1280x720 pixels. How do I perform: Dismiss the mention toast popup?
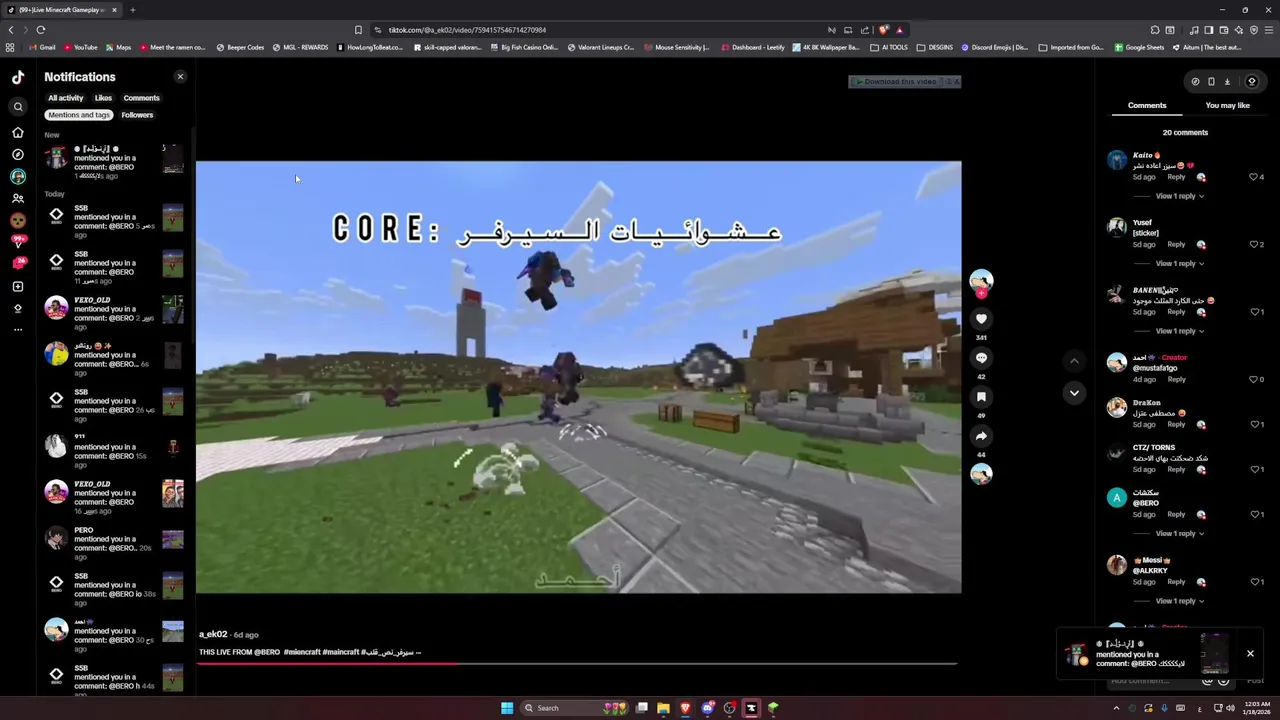(x=1250, y=654)
